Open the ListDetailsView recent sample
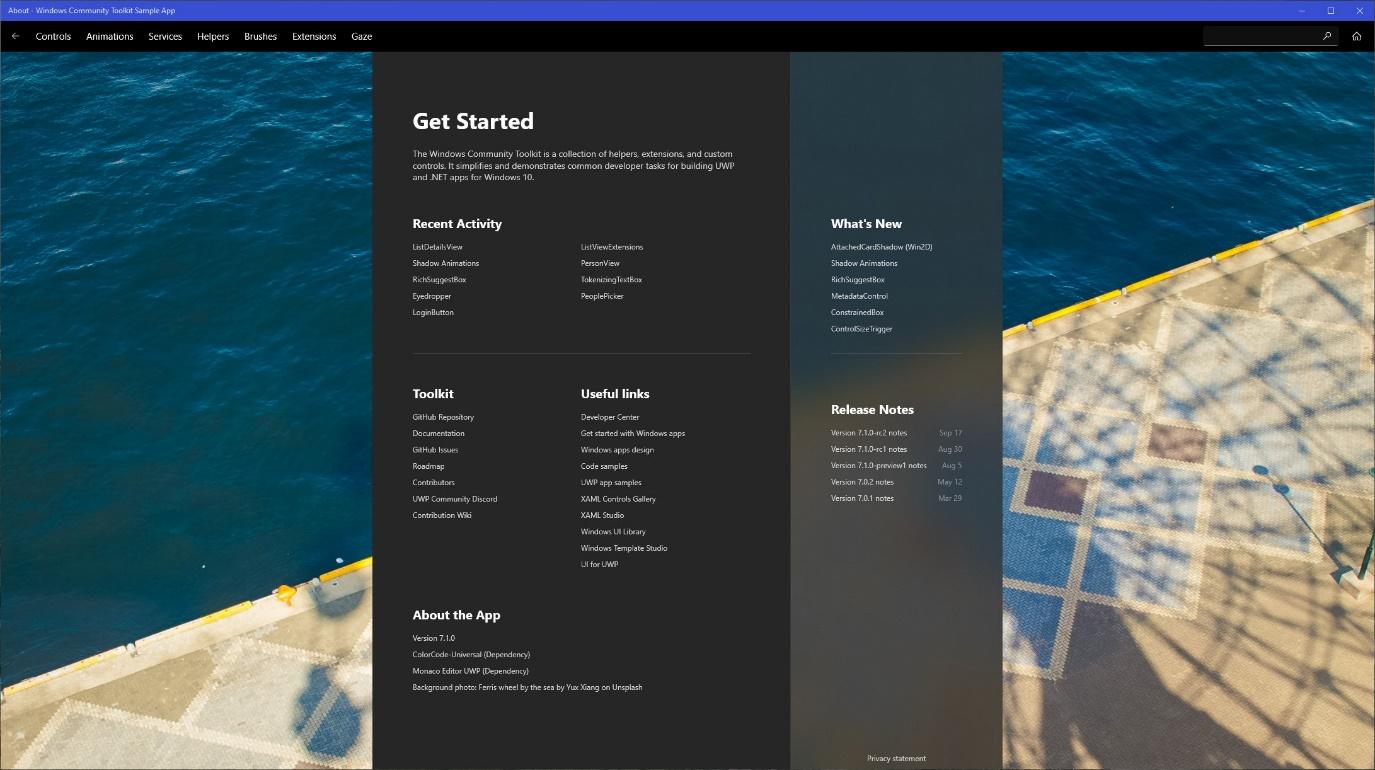 [437, 247]
